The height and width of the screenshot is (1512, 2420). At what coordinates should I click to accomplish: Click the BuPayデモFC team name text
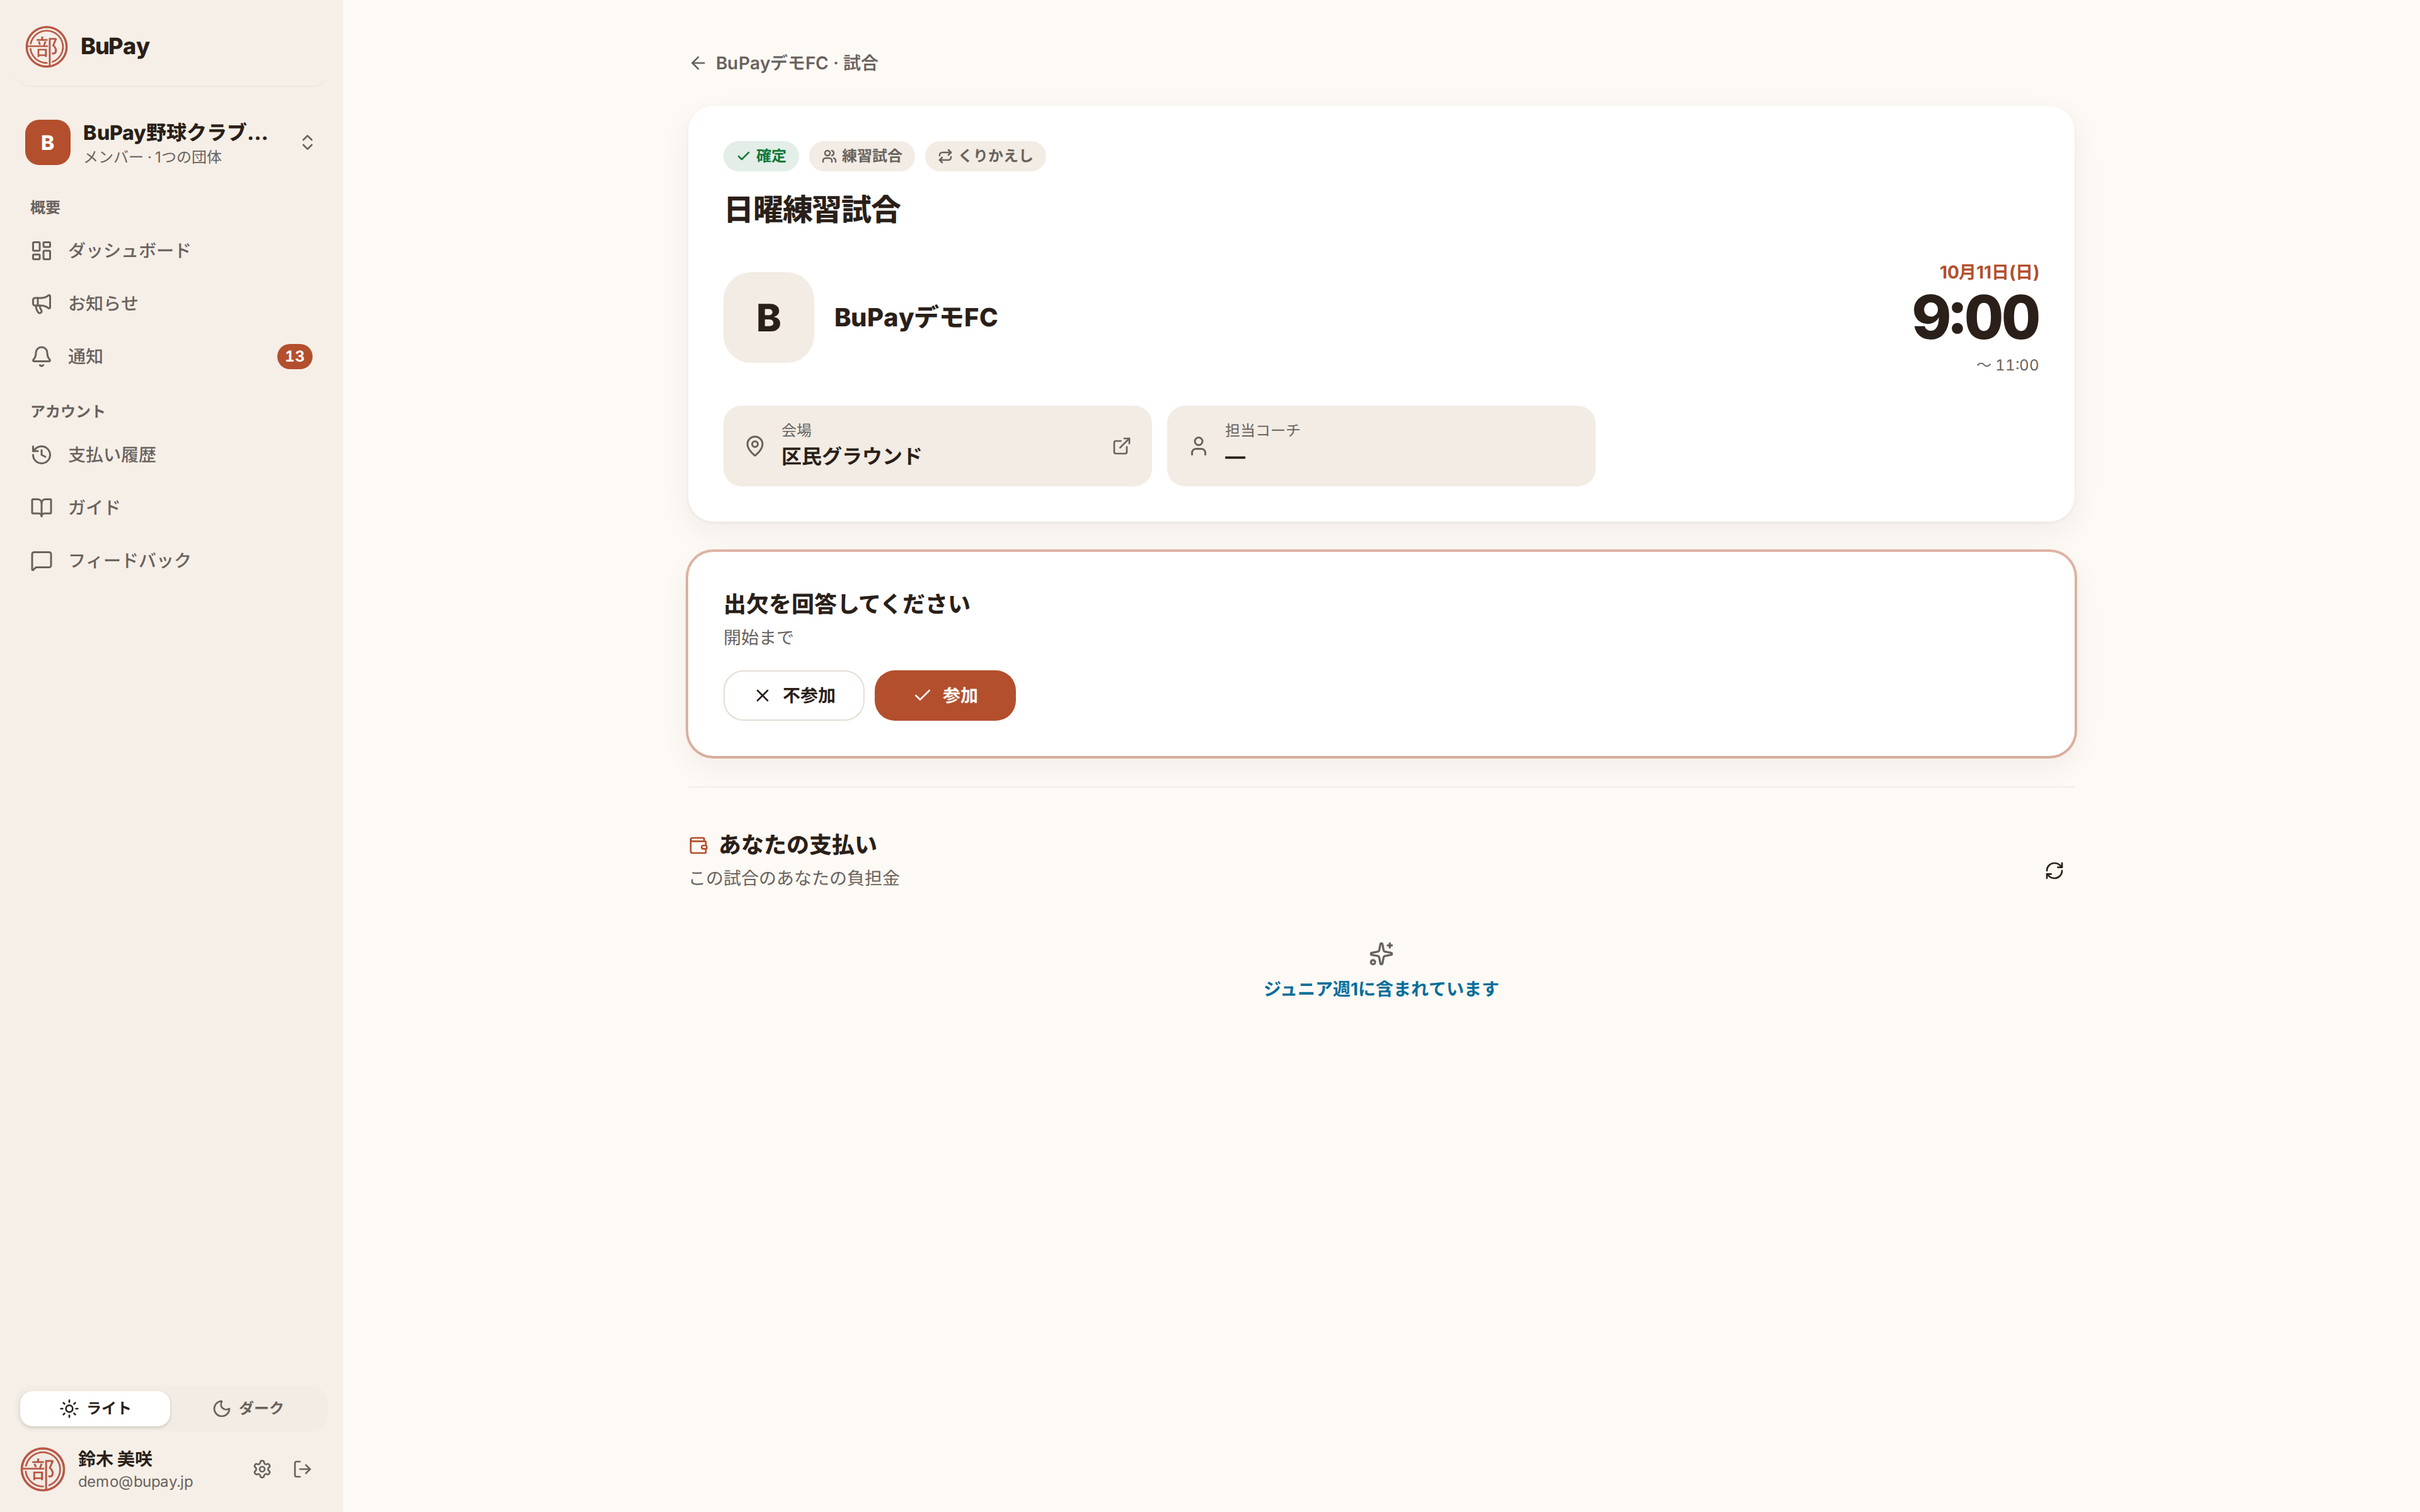click(916, 317)
